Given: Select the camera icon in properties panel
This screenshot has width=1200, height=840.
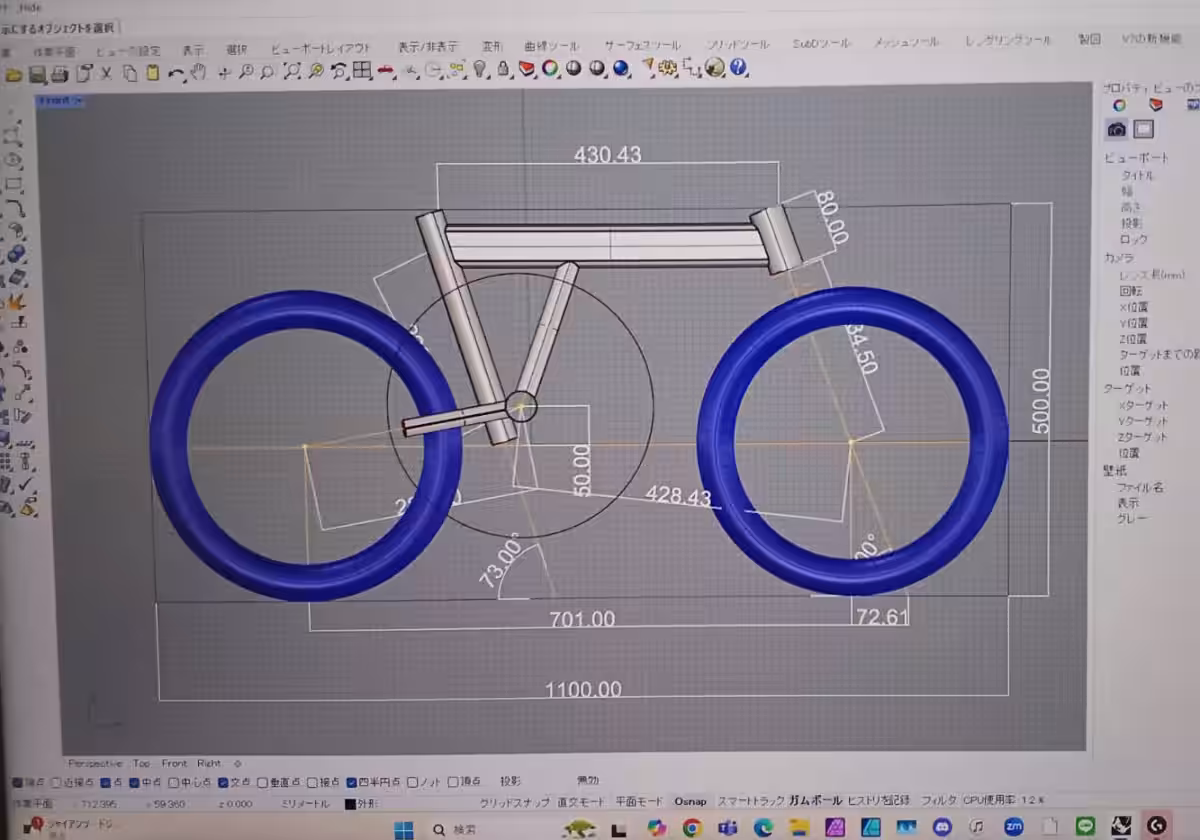Looking at the screenshot, I should coord(1117,129).
